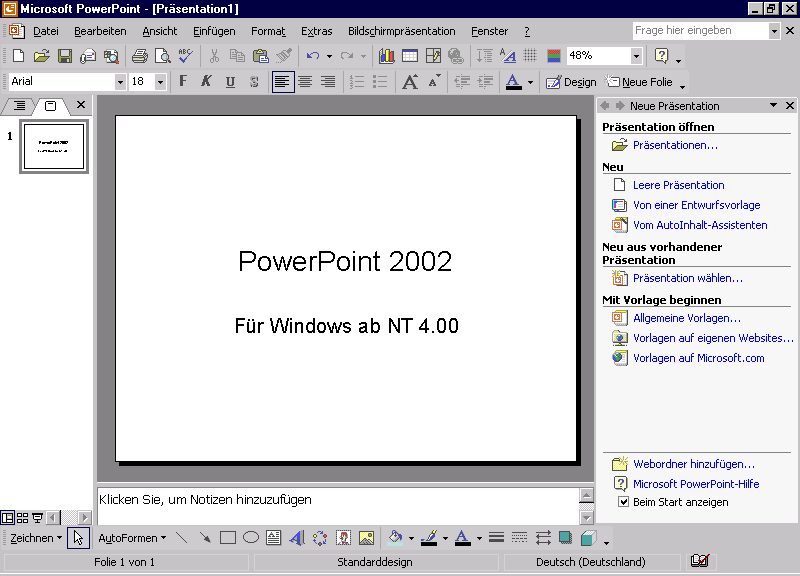Expand the Undo history dropdown arrow
Screen dimensions: 800x576
click(329, 56)
